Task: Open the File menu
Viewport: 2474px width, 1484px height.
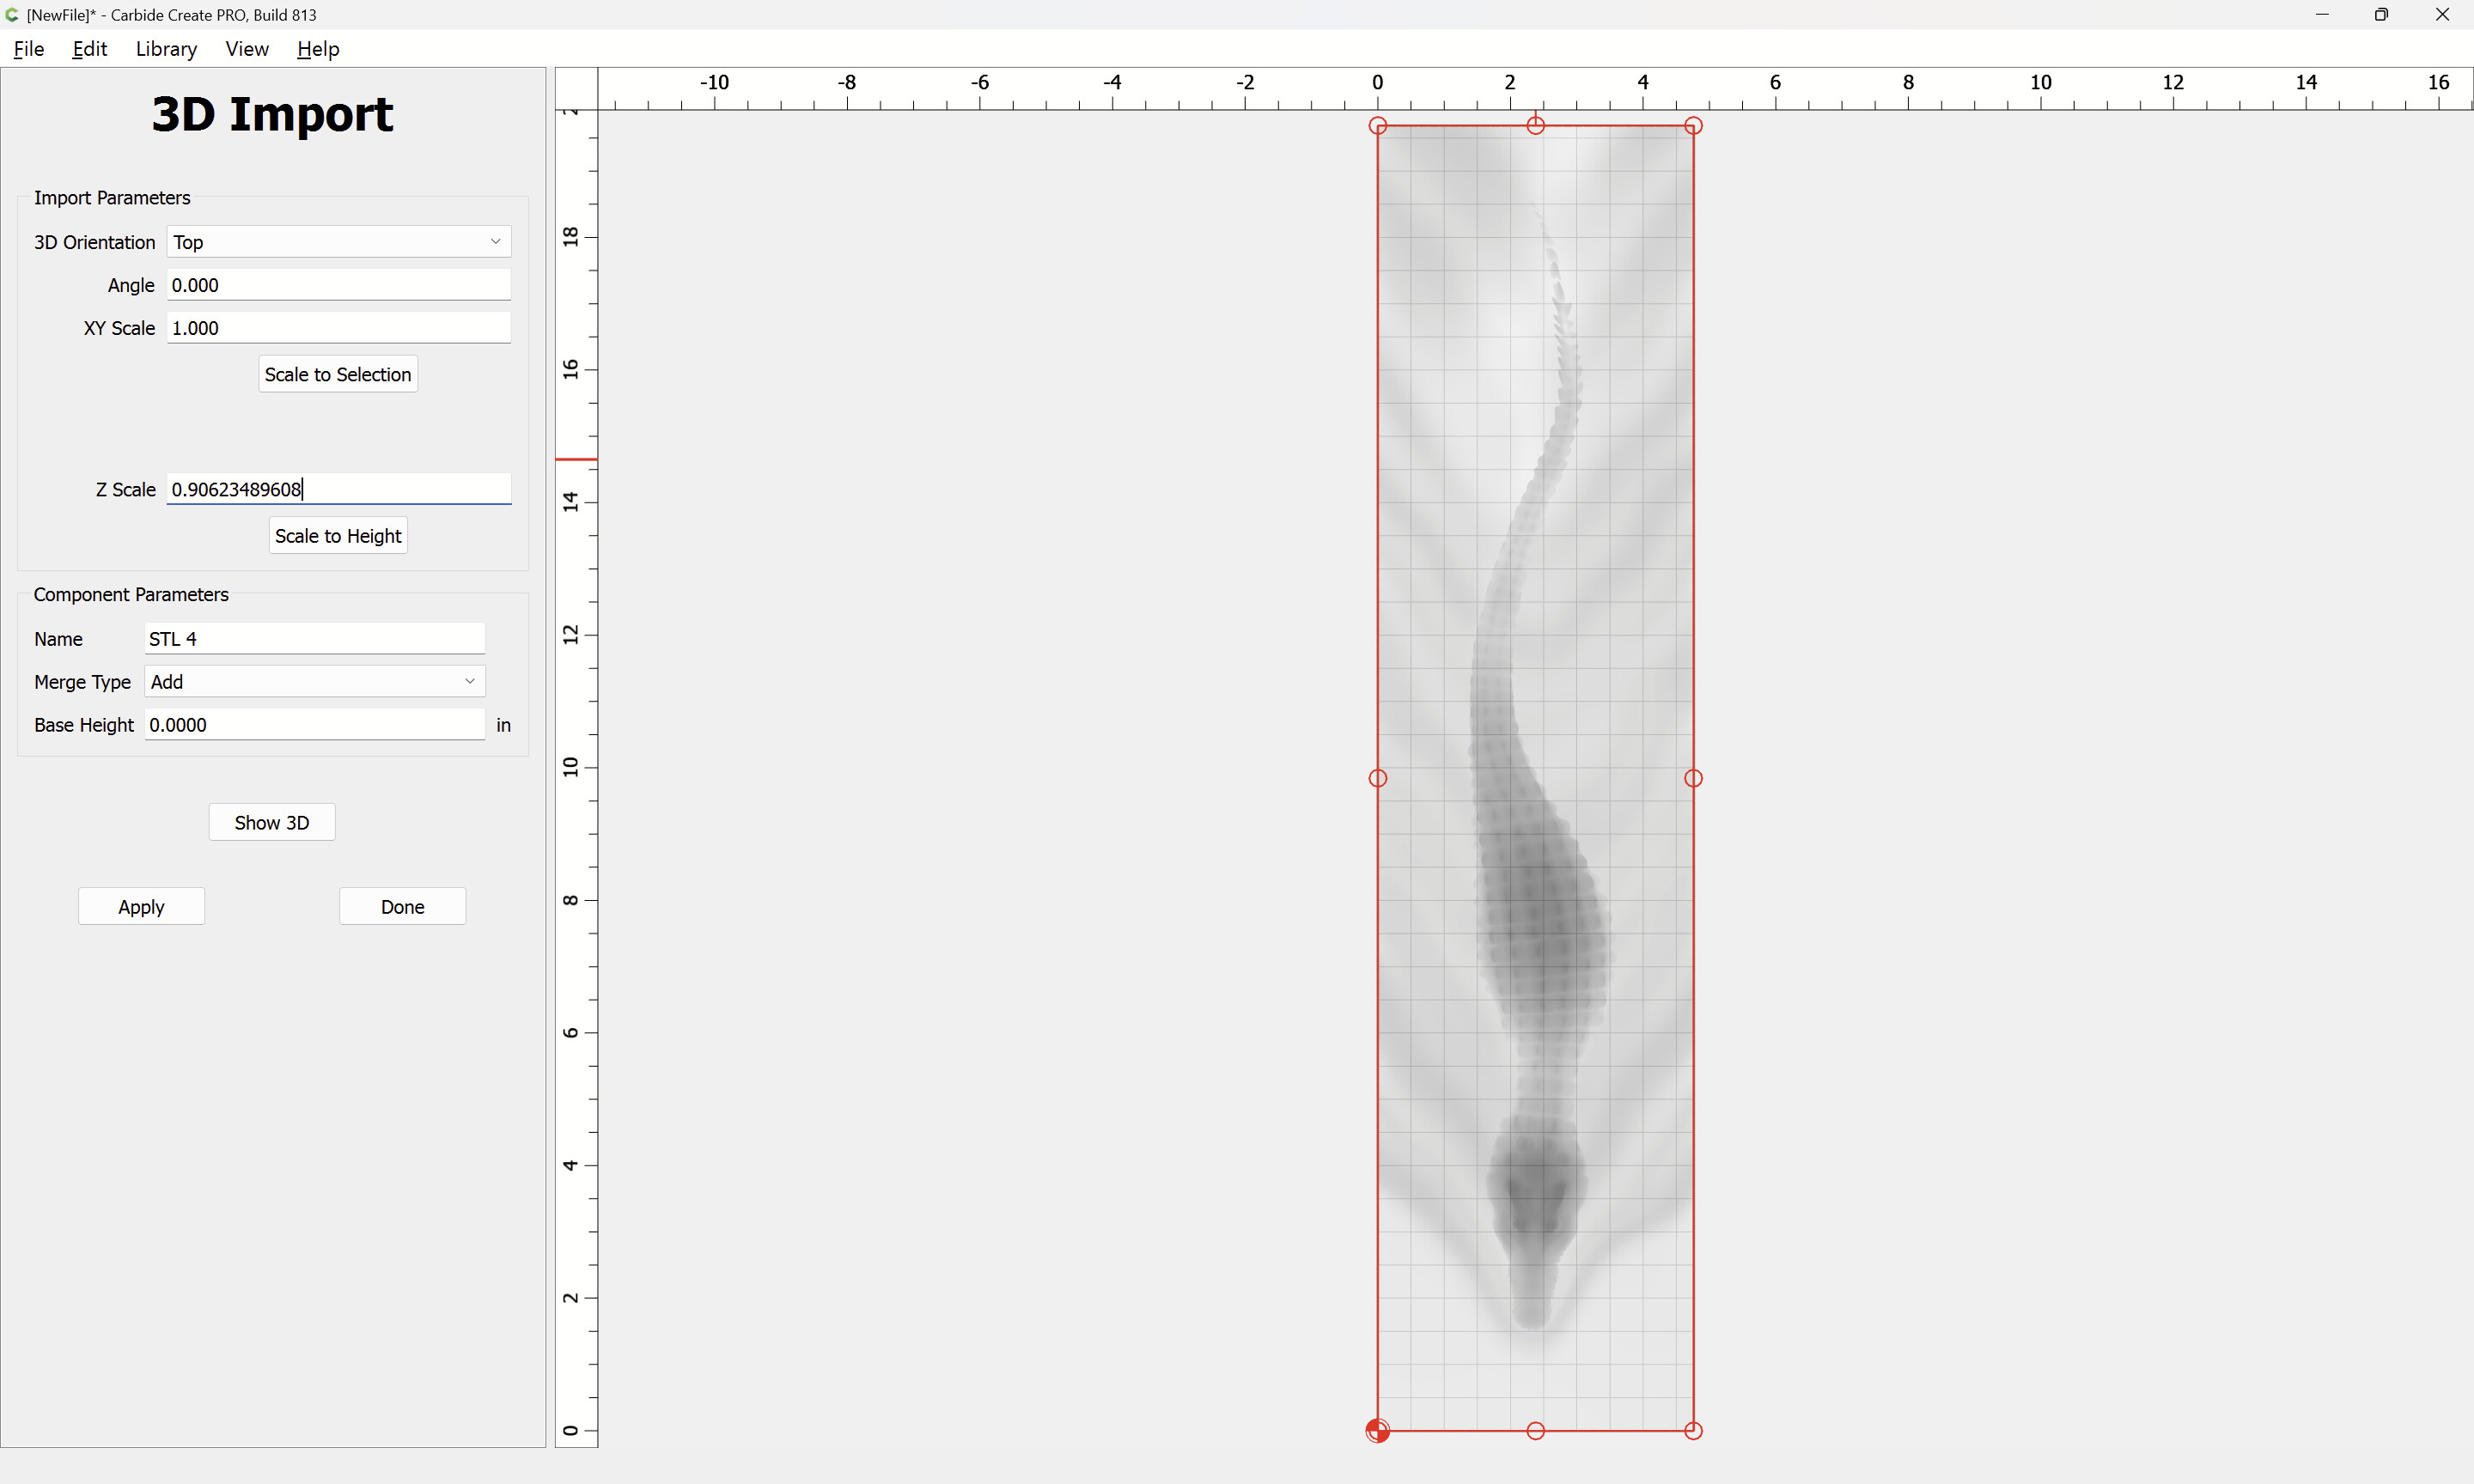Action: 28,49
